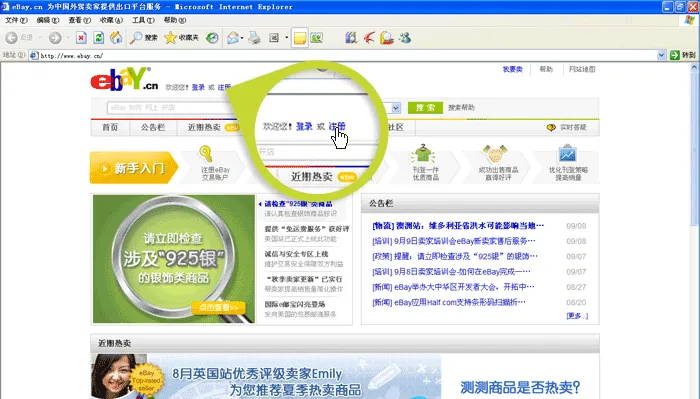Click the chart icon for listing strategy
Image resolution: width=700 pixels, height=399 pixels.
pyautogui.click(x=567, y=154)
